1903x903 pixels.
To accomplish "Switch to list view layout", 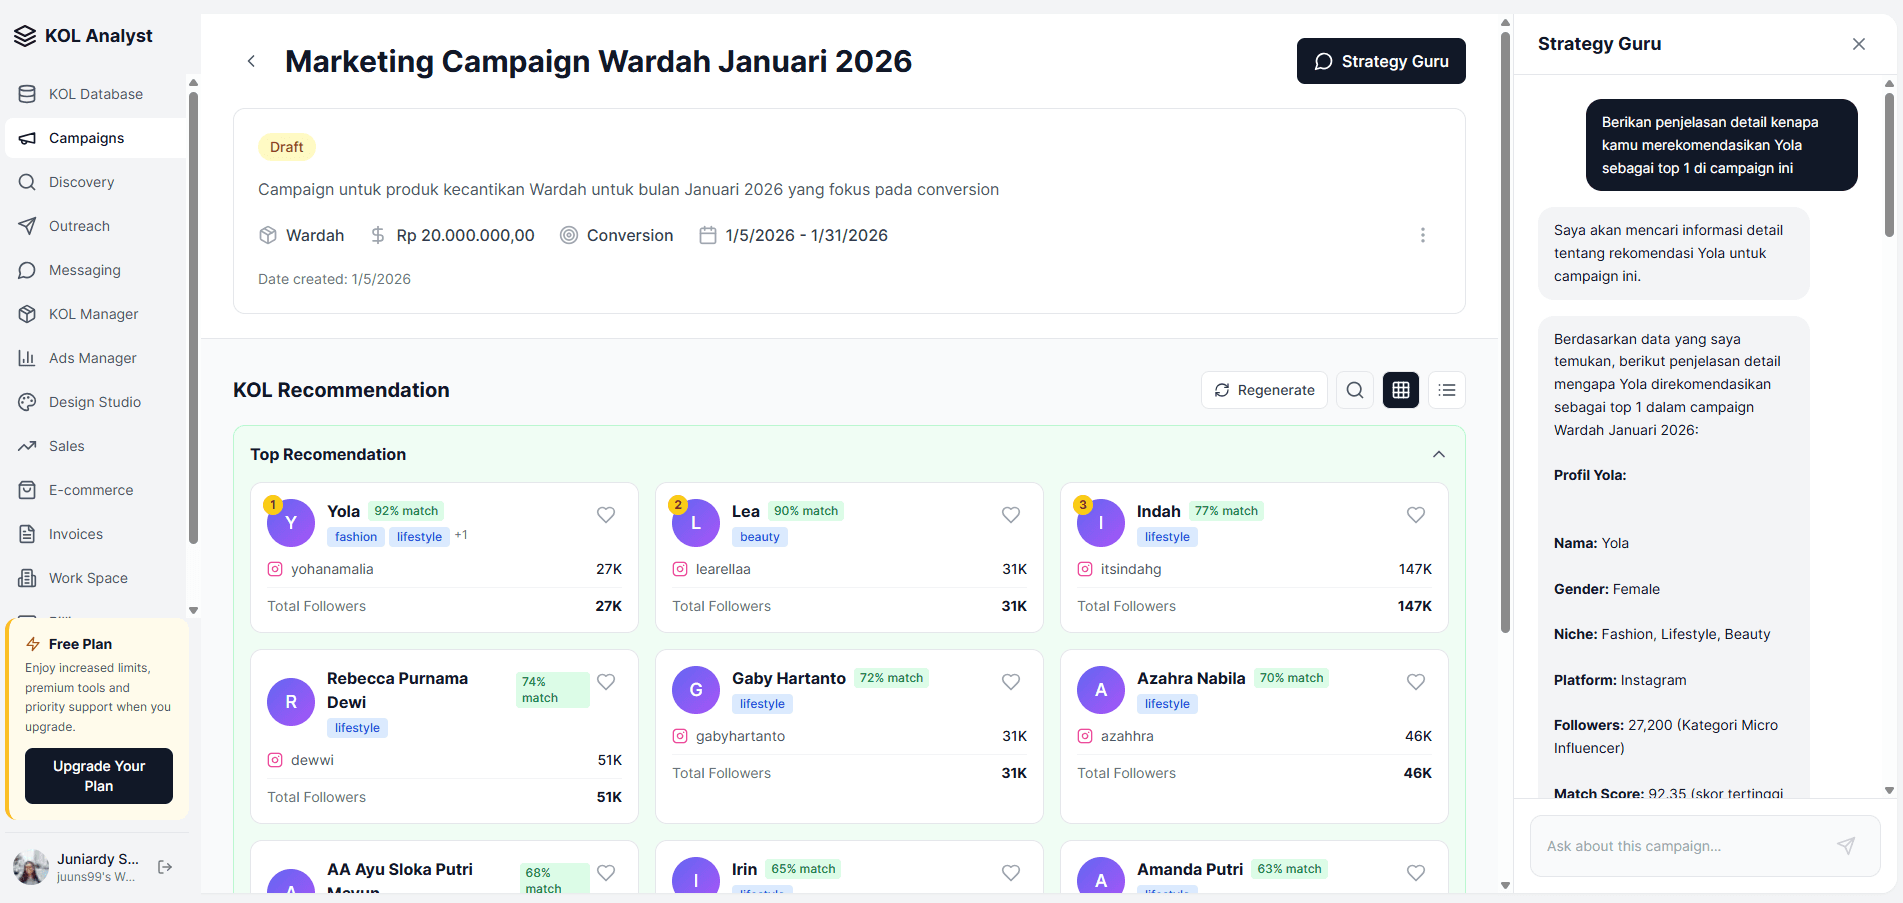I will tap(1446, 390).
